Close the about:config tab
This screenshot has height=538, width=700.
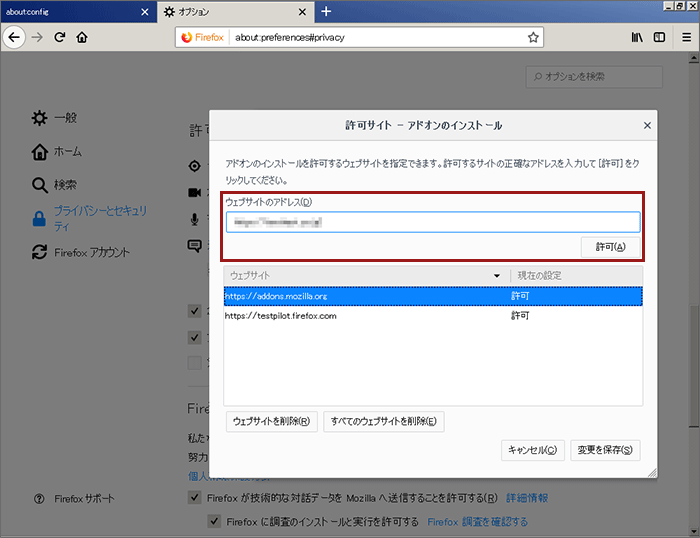pos(145,12)
